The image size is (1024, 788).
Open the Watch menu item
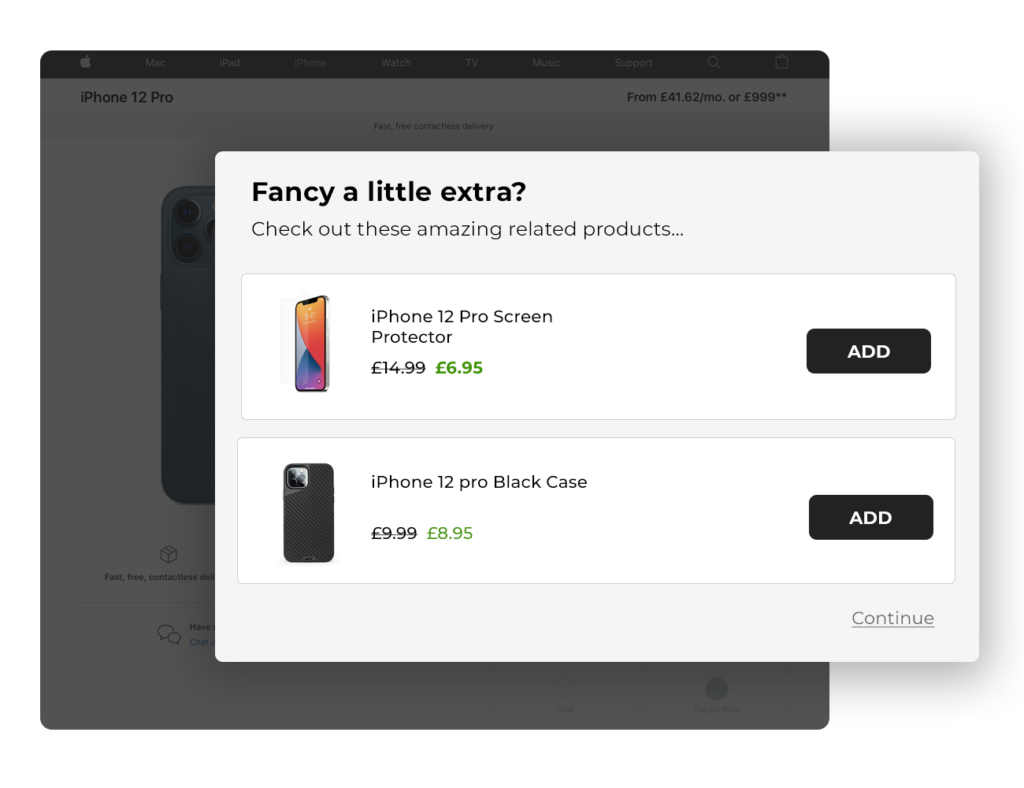click(x=396, y=63)
